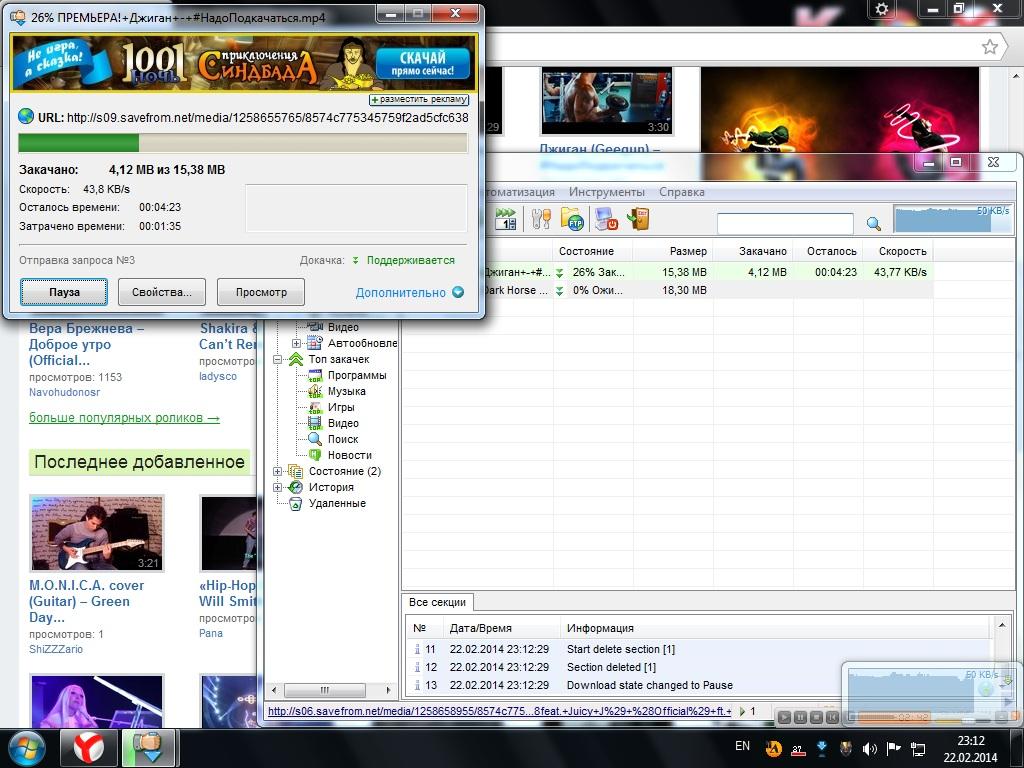Collapse the Топ закачек tree node
Viewport: 1024px width, 768px height.
[279, 359]
